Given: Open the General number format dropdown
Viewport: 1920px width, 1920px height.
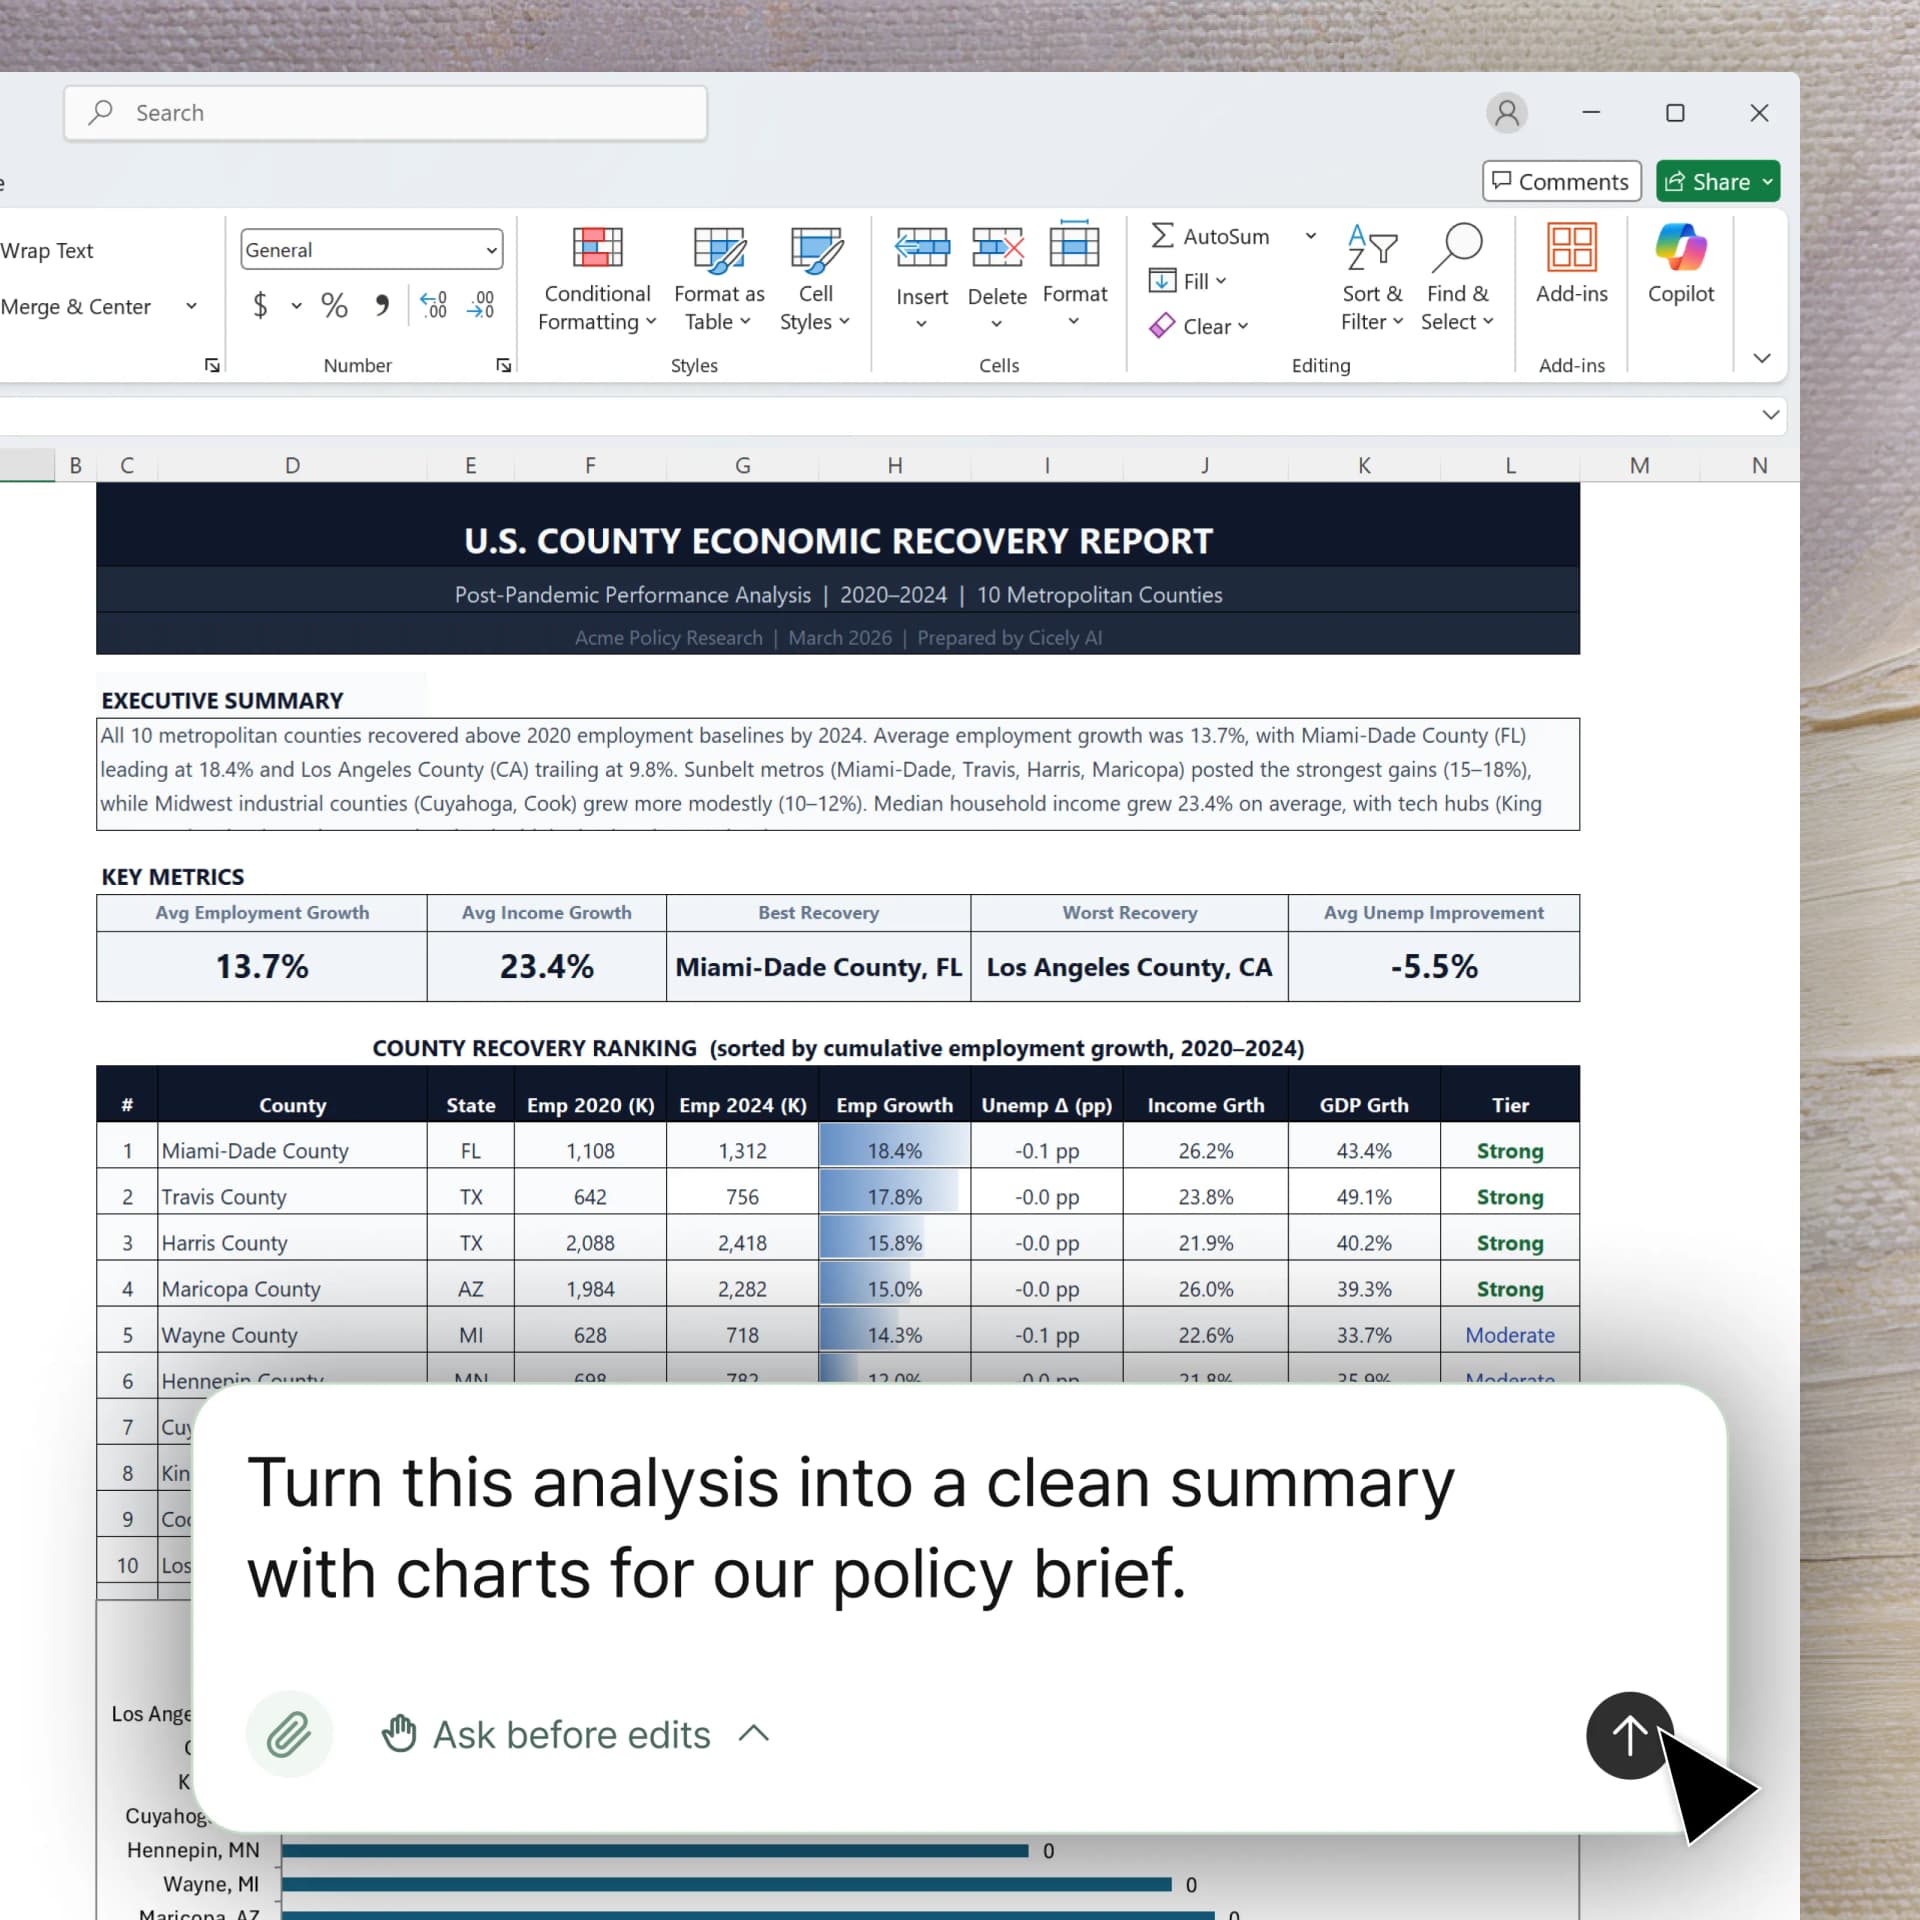Looking at the screenshot, I should 370,249.
